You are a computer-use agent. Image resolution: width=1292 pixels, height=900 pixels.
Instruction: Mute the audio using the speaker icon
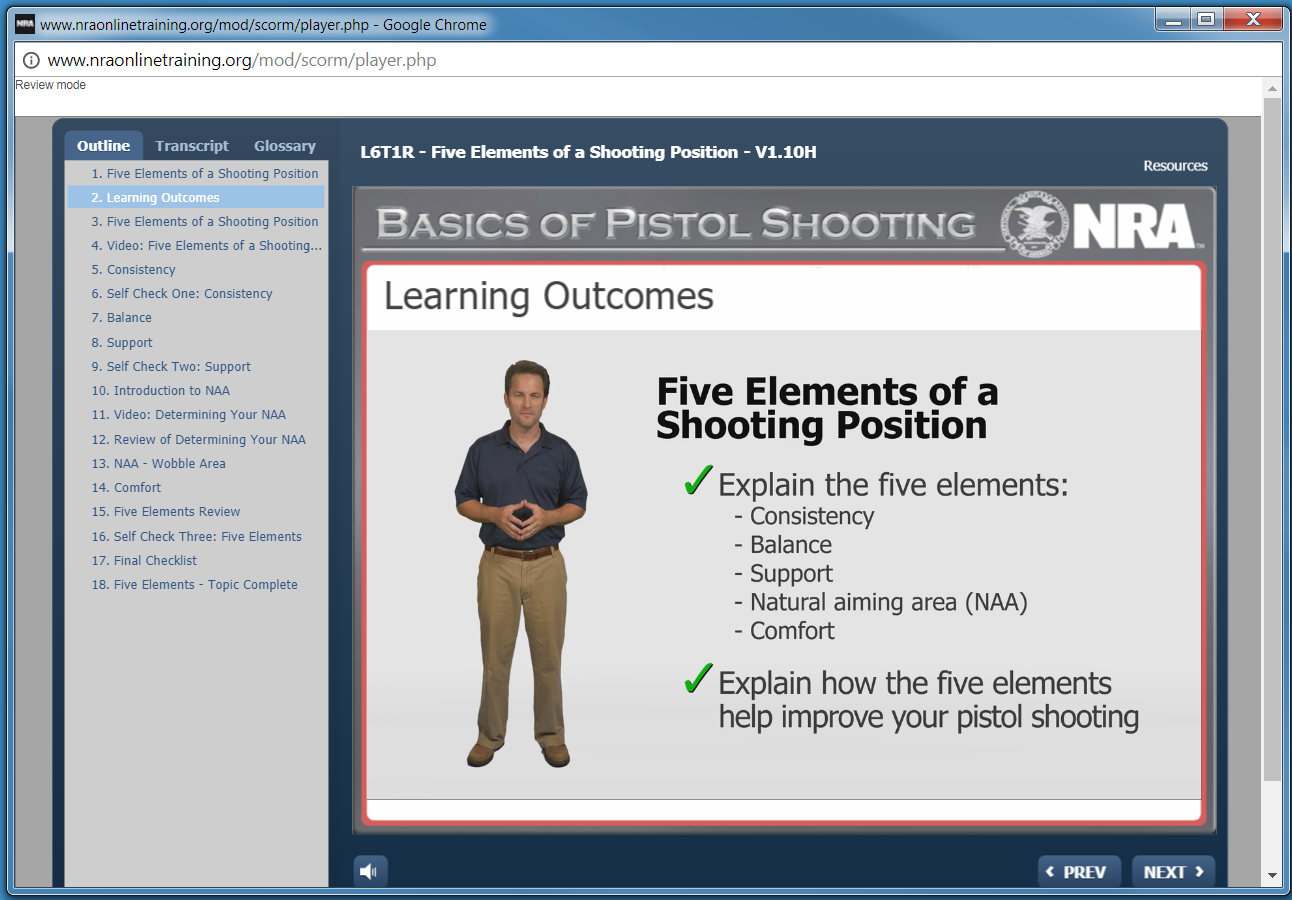369,870
